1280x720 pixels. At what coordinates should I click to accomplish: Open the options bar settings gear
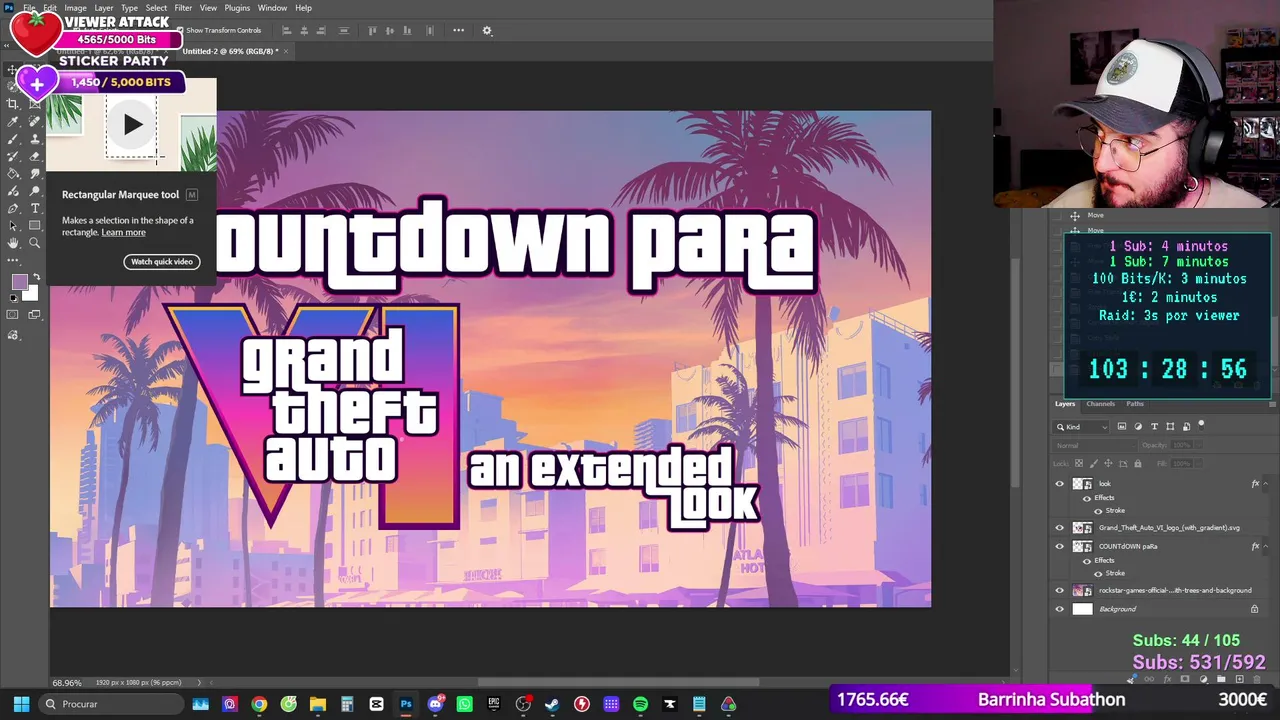[487, 30]
